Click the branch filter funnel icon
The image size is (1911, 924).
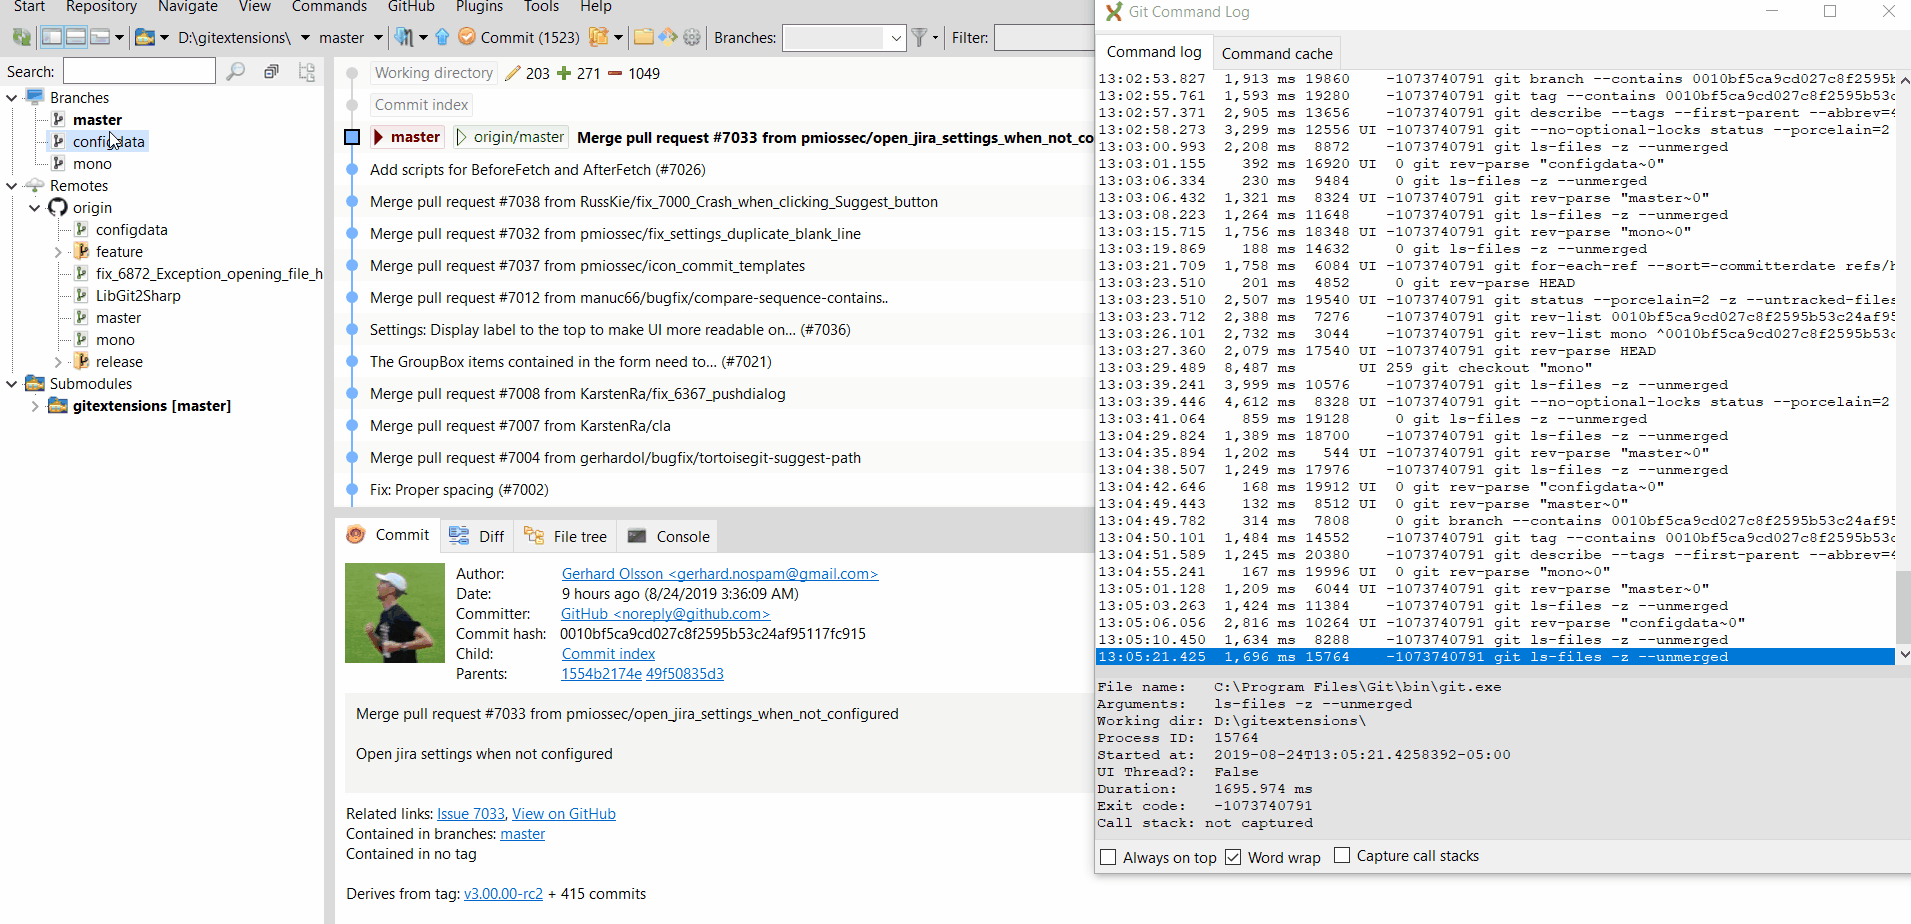point(917,37)
